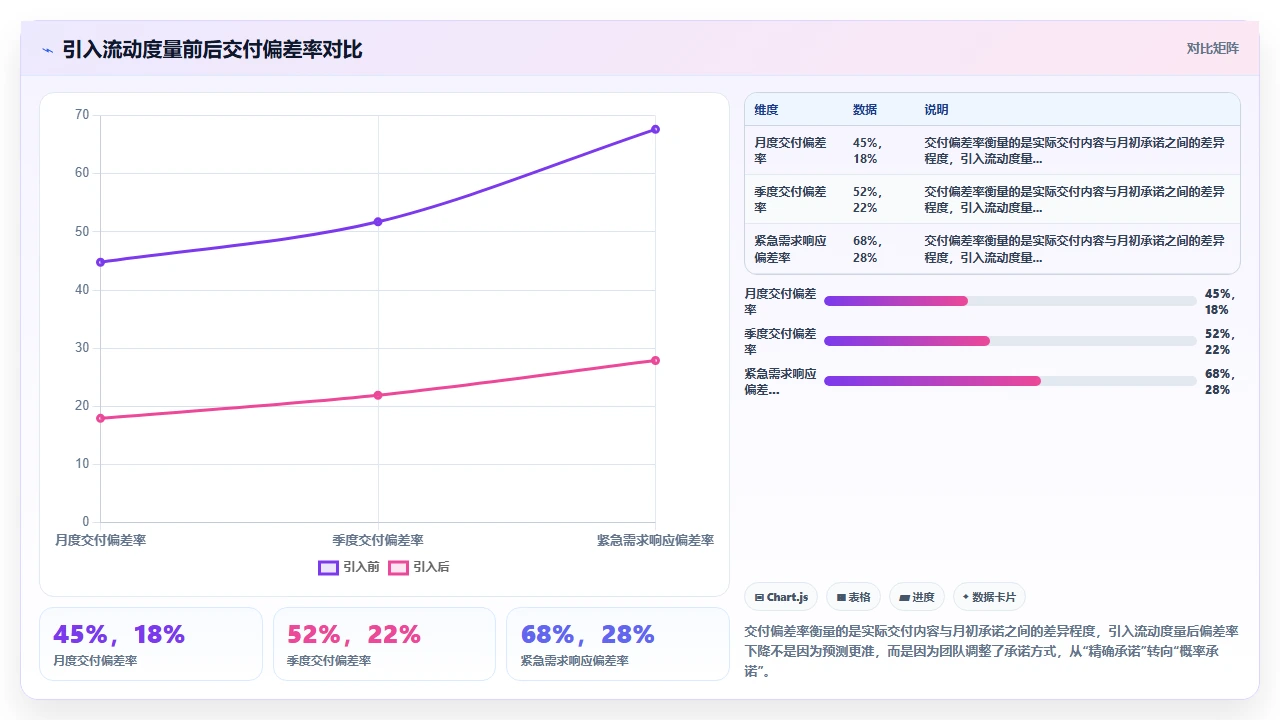This screenshot has height=720, width=1280.
Task: Click the pink line point at 月度交付偏差率
Action: point(100,418)
